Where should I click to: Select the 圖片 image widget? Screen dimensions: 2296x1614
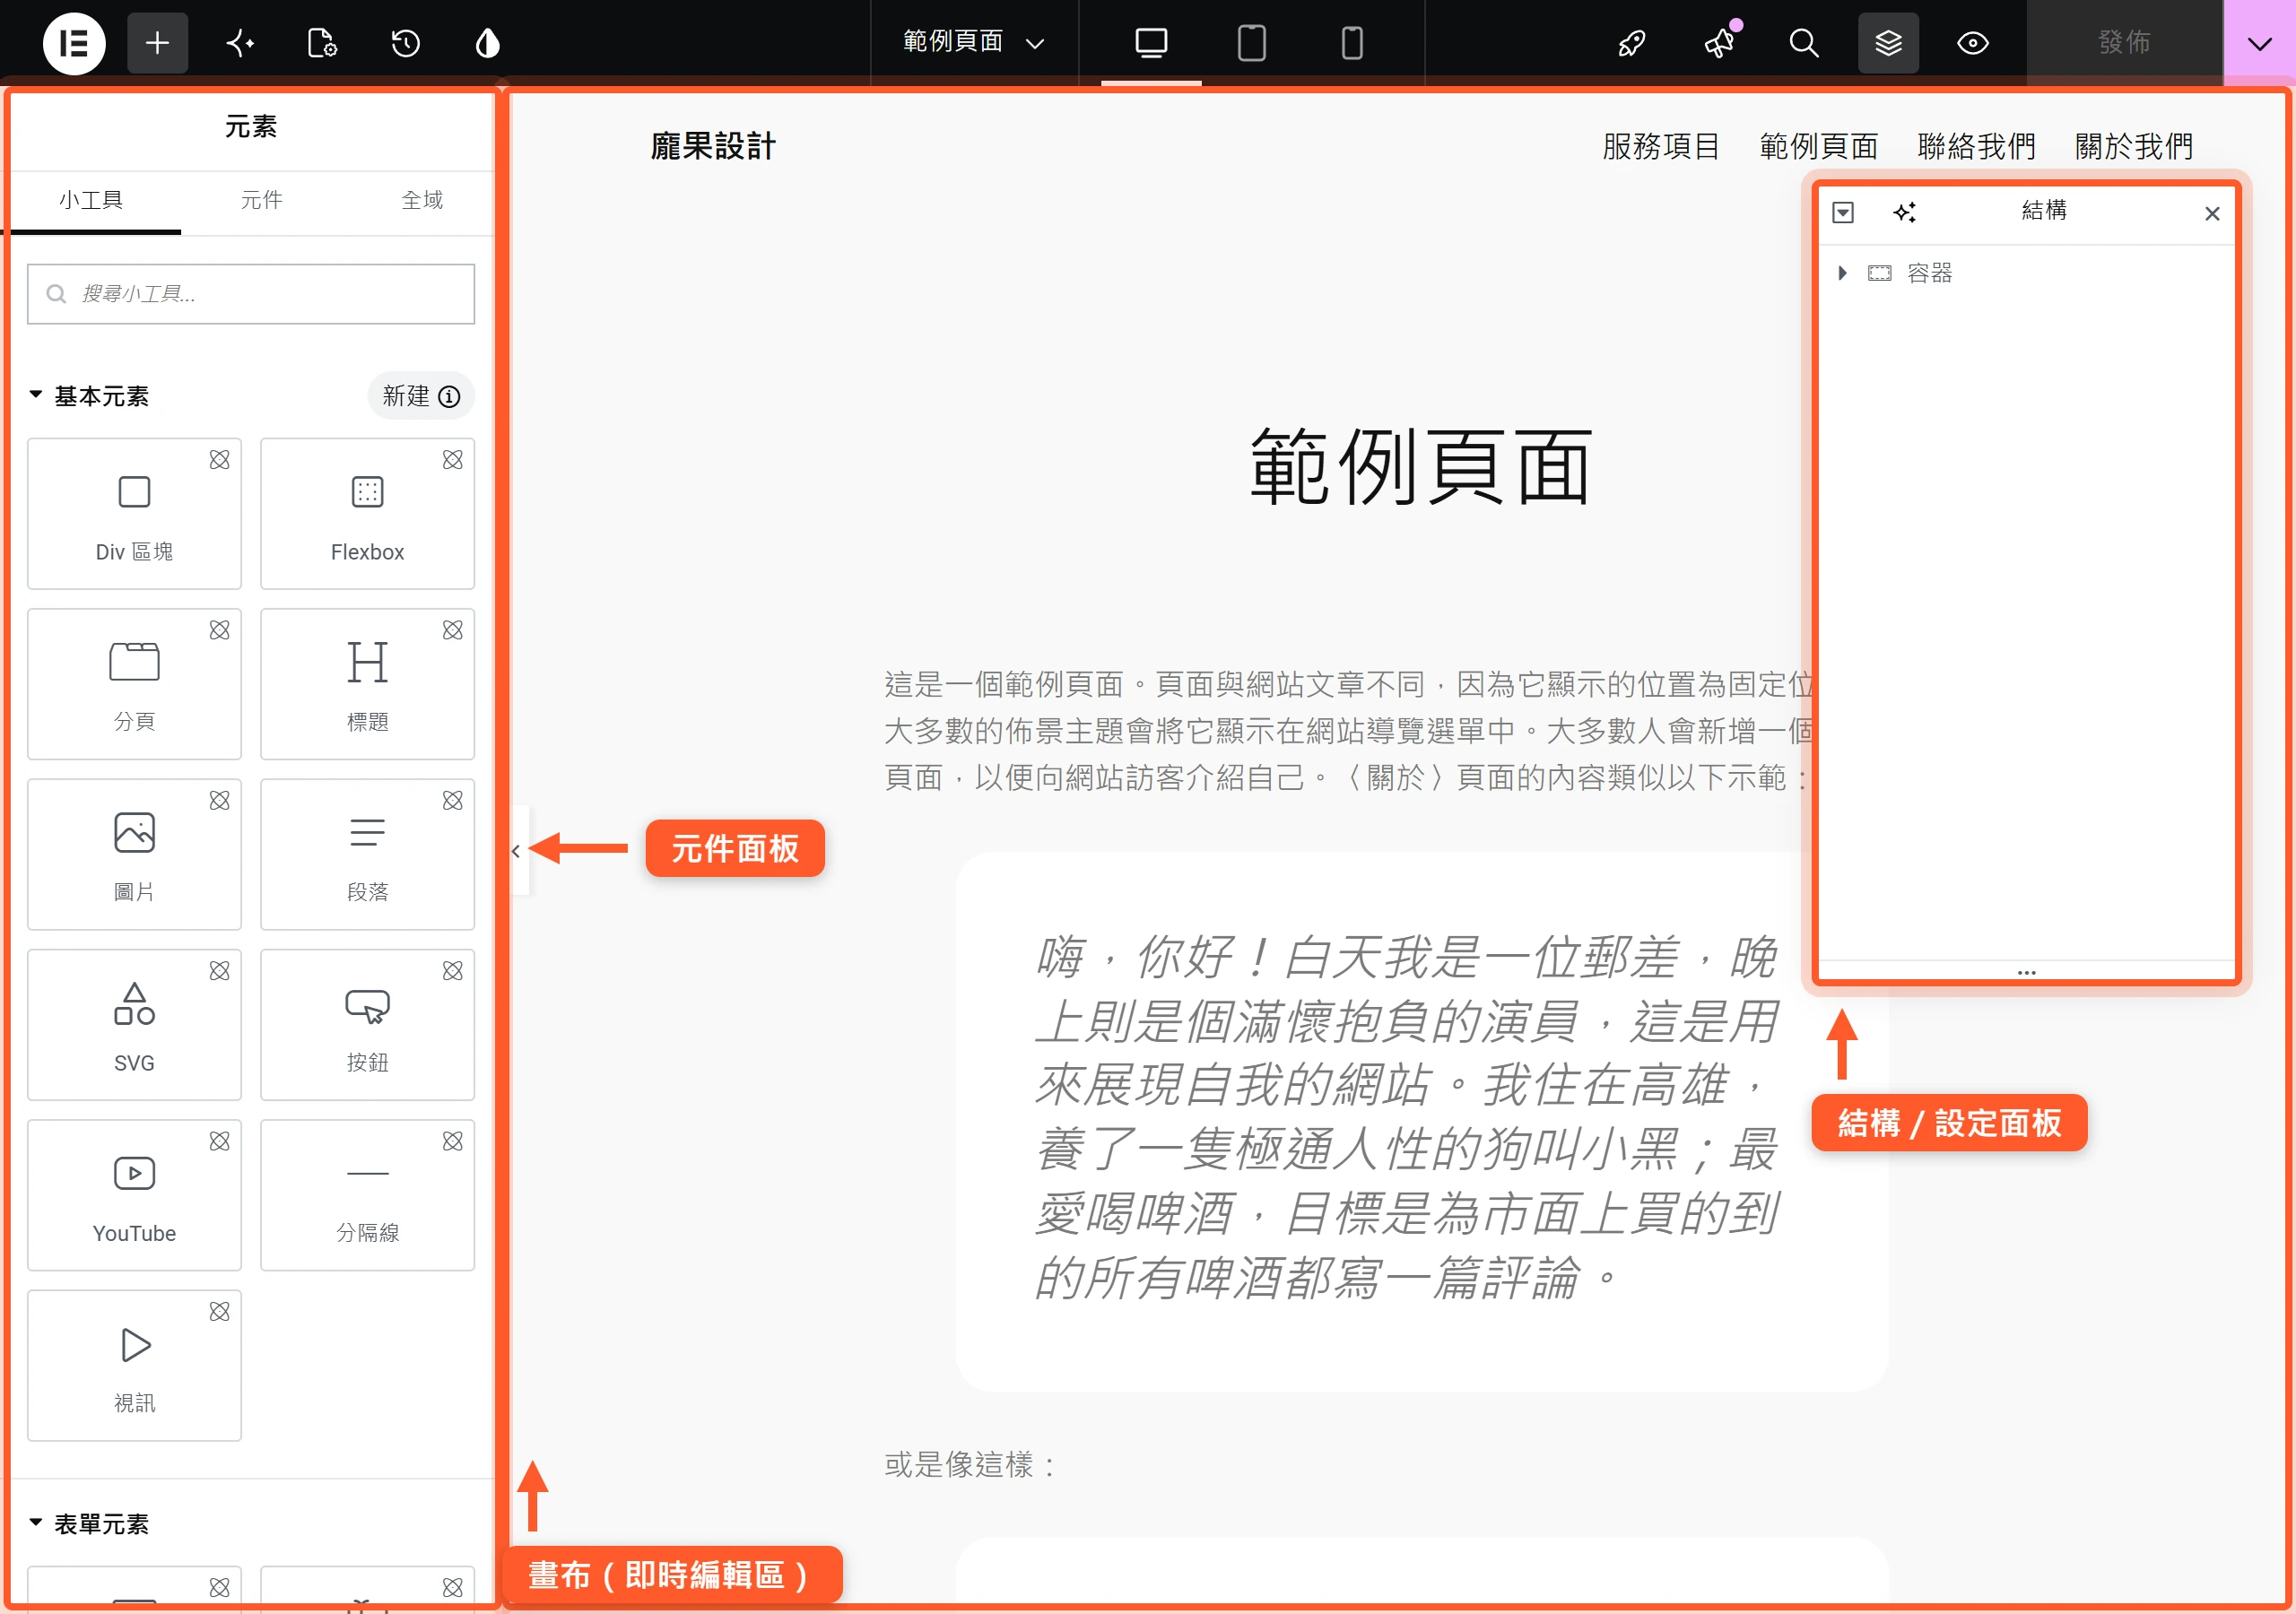click(134, 854)
